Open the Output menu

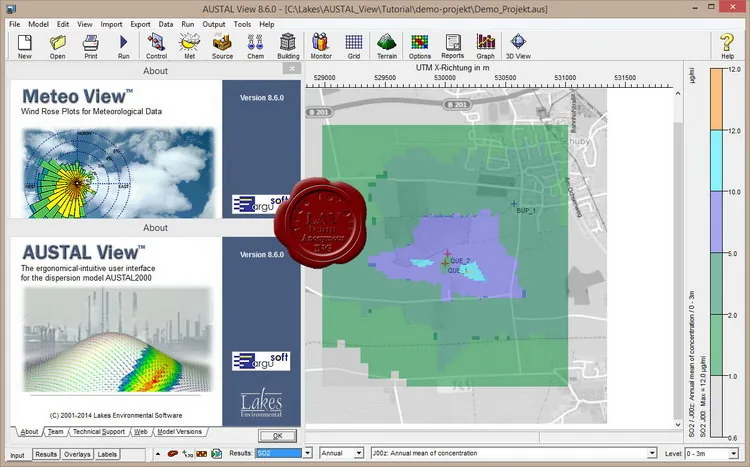click(x=213, y=24)
